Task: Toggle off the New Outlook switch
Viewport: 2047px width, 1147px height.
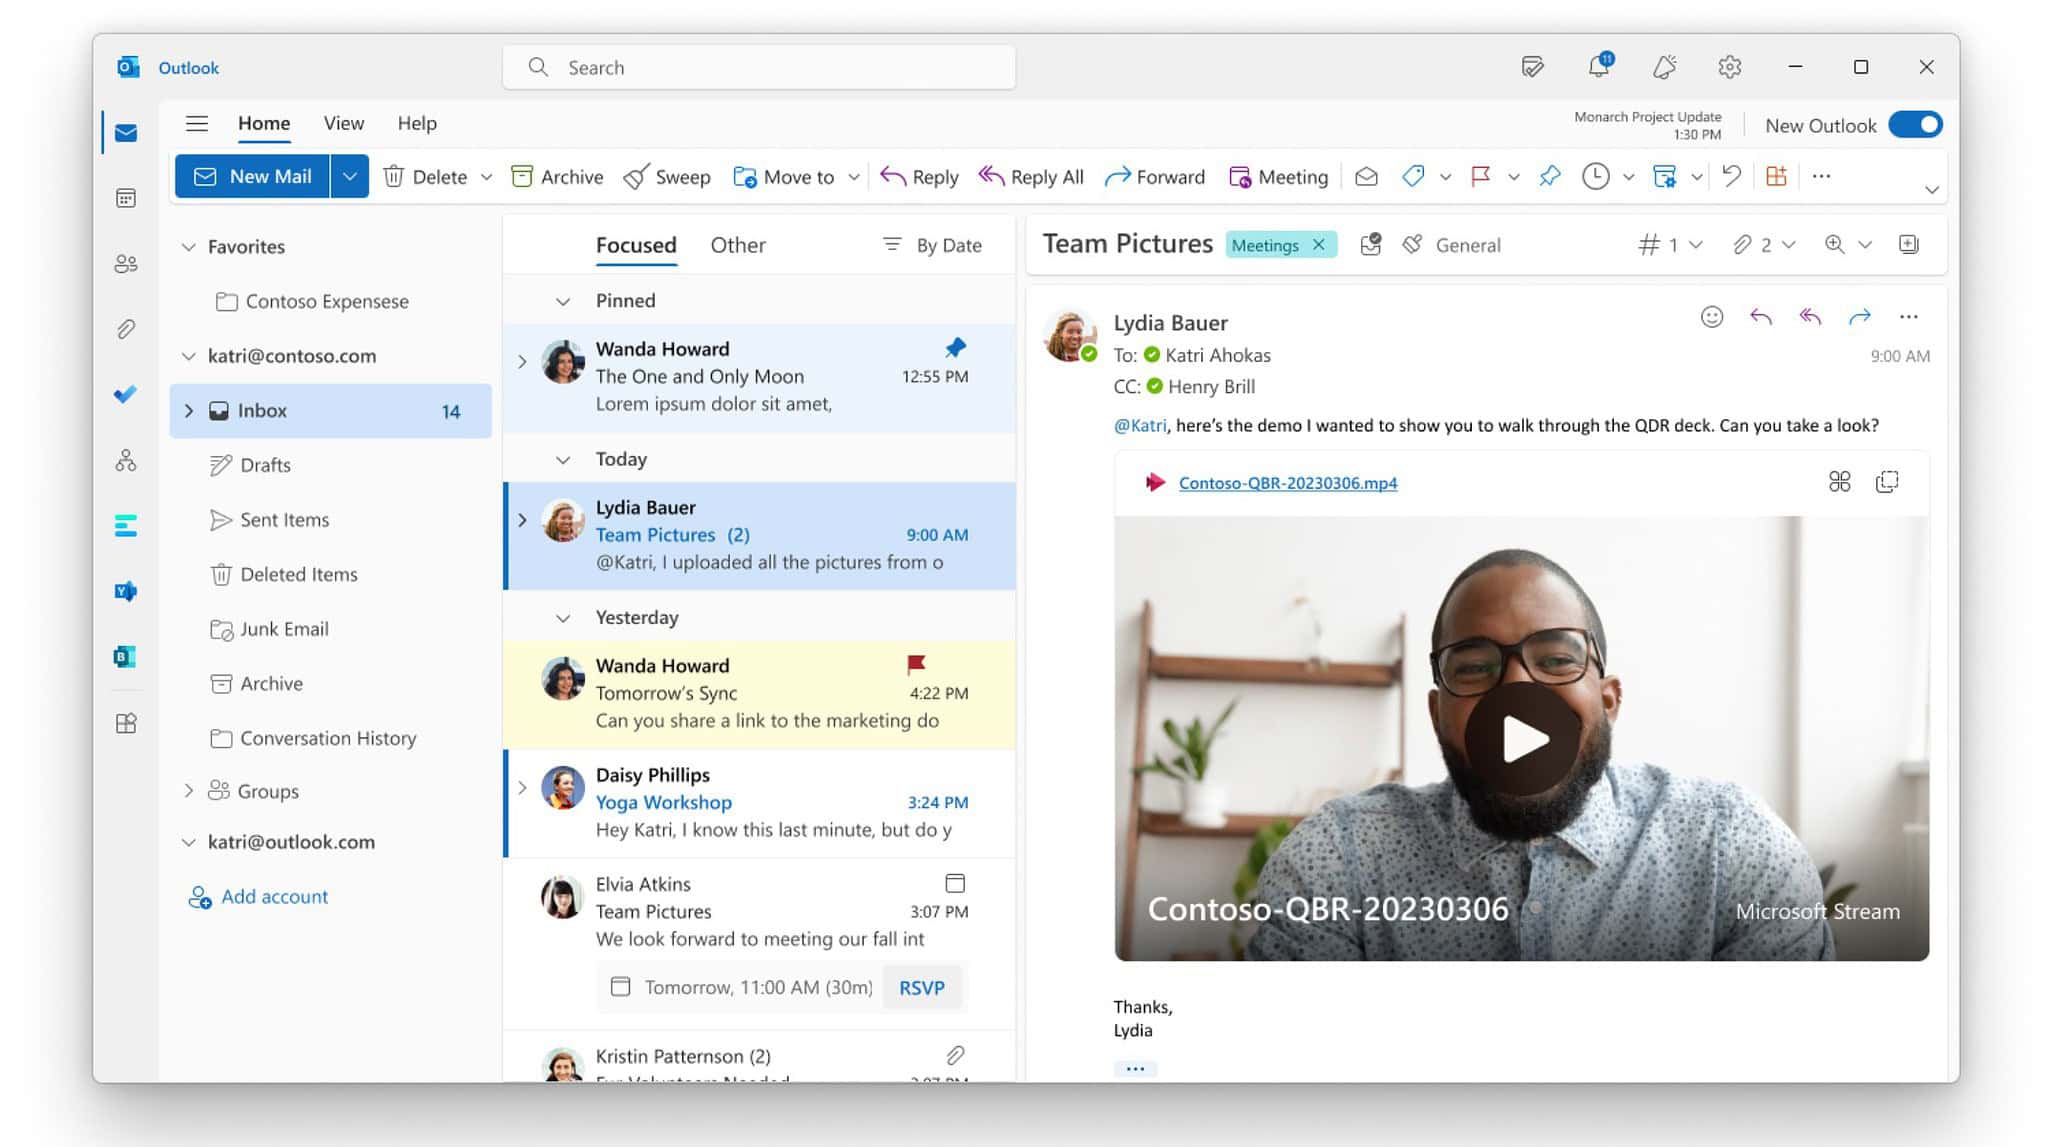Action: pos(1913,124)
